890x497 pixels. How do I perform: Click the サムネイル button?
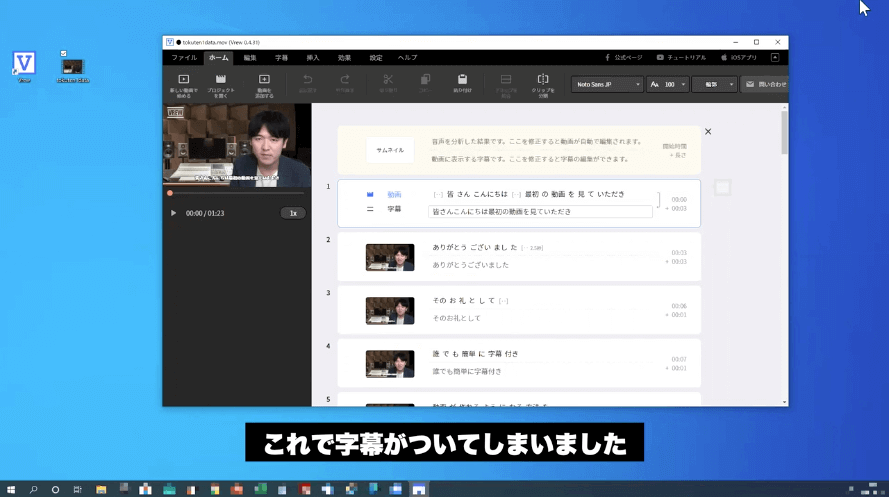pos(389,149)
